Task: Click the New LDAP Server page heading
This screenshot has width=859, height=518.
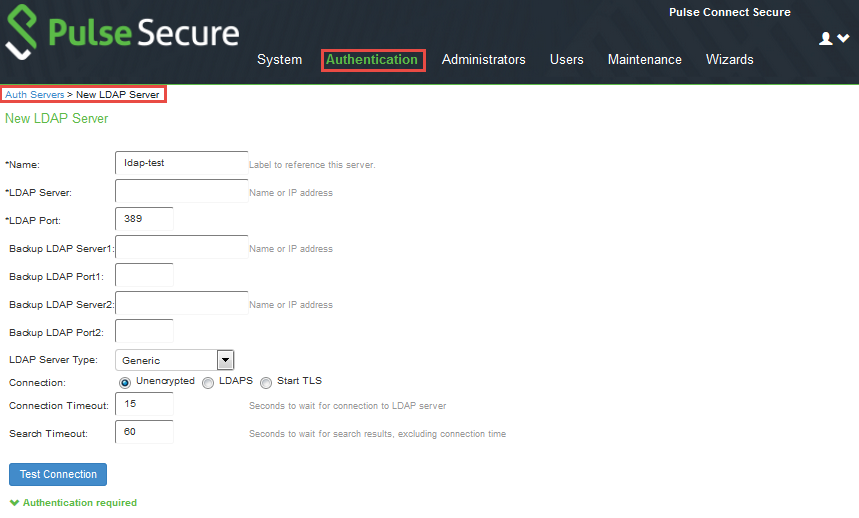Action: point(56,118)
